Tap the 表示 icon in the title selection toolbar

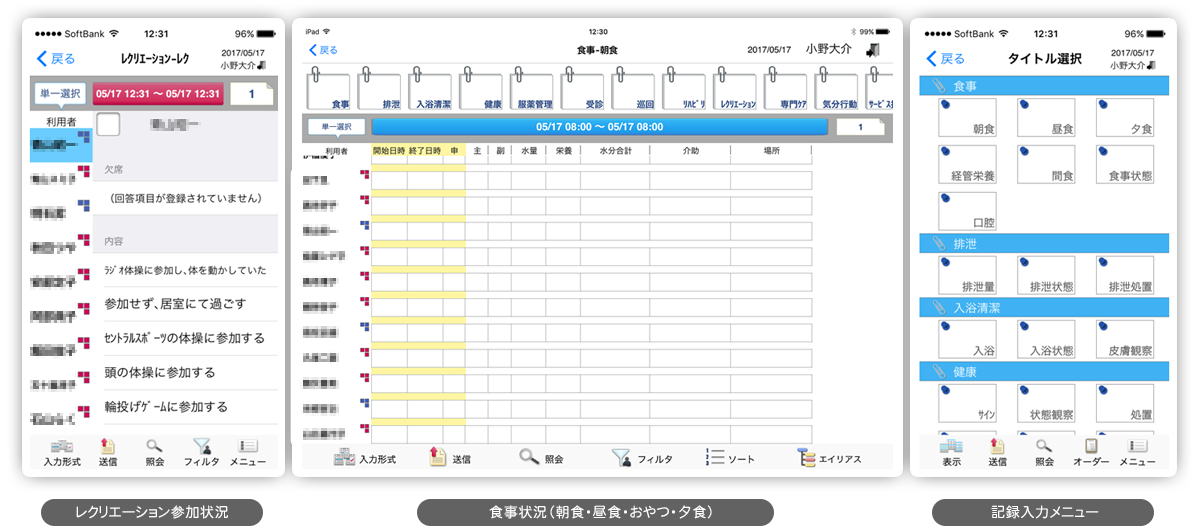click(951, 453)
